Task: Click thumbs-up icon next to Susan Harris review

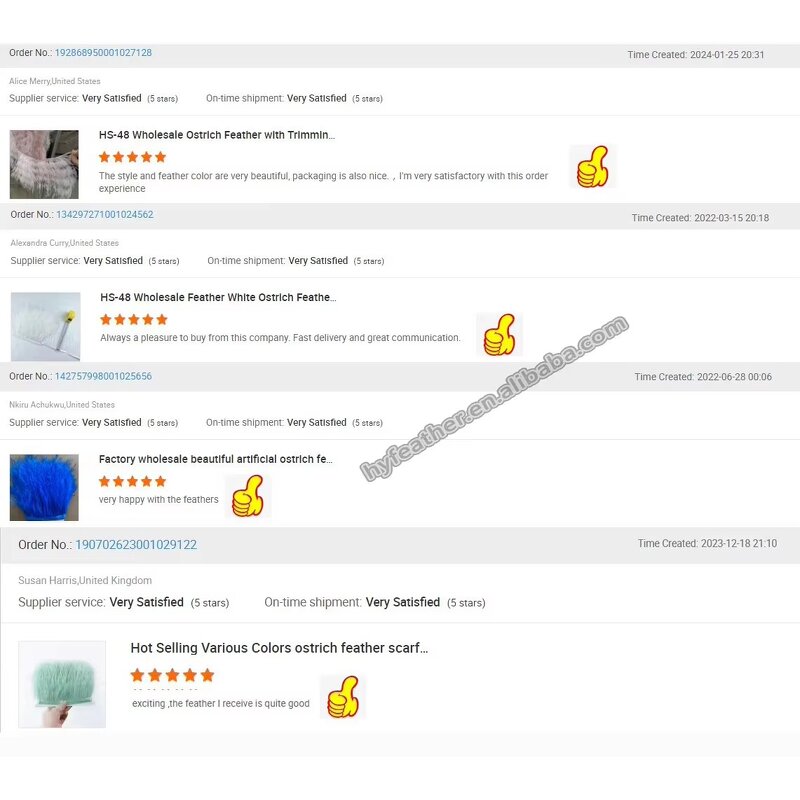Action: [x=343, y=697]
